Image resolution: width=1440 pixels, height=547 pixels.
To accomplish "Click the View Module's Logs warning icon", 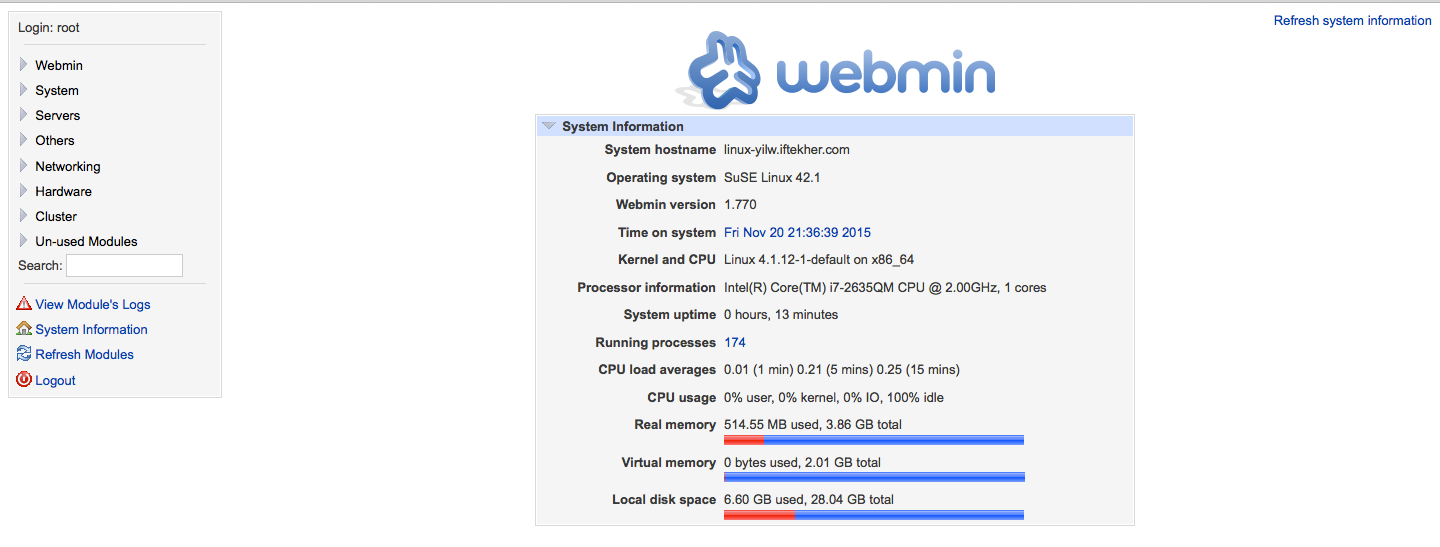I will coord(24,304).
